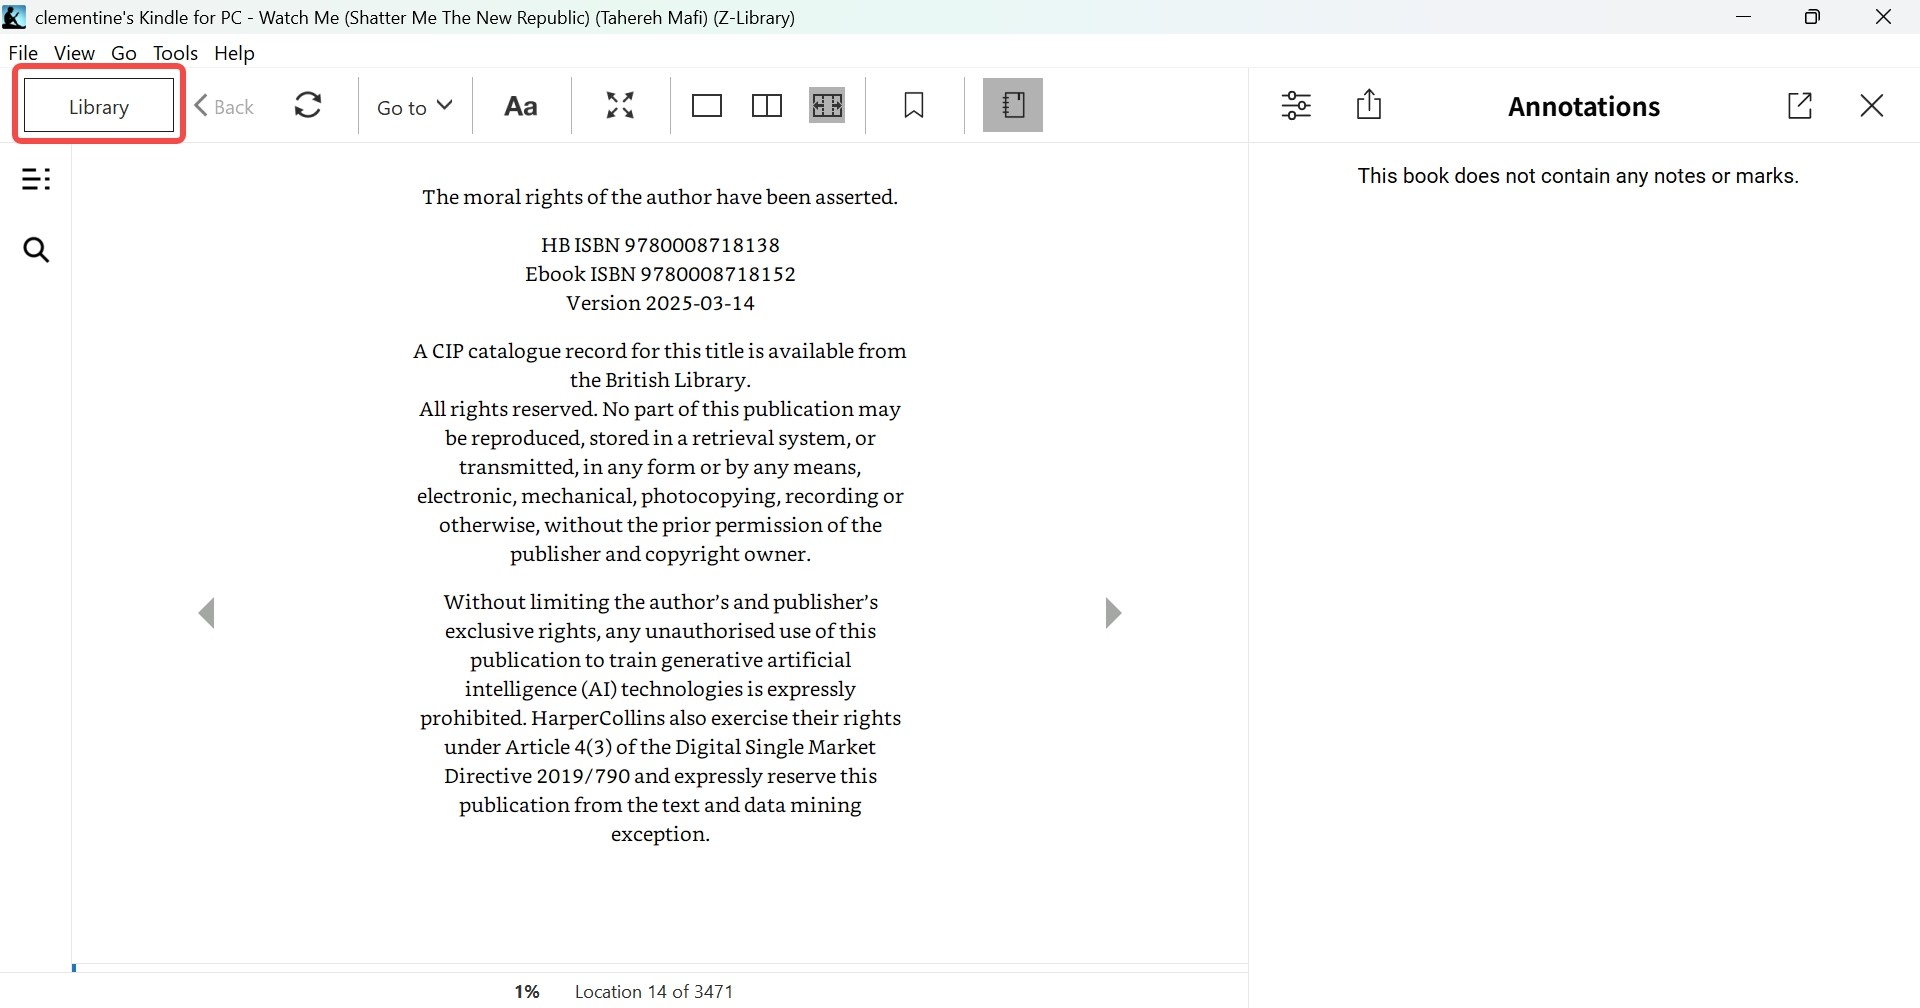Switch to two-column page layout
The height and width of the screenshot is (1008, 1920).
point(765,105)
